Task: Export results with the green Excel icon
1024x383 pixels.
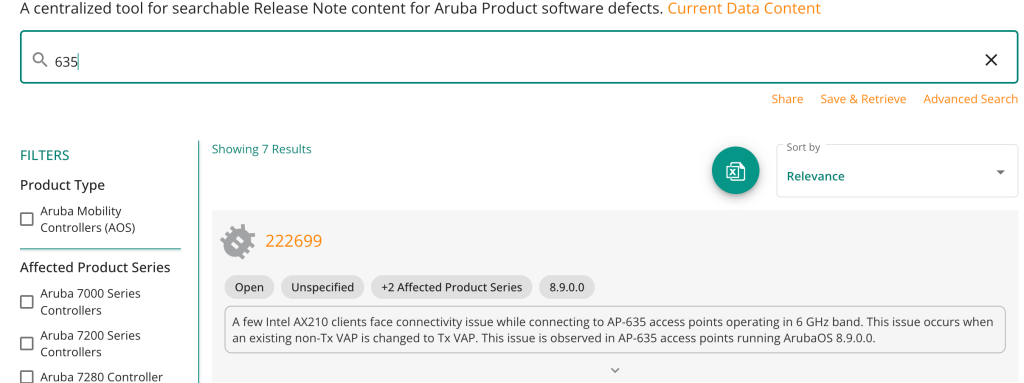Action: tap(735, 171)
